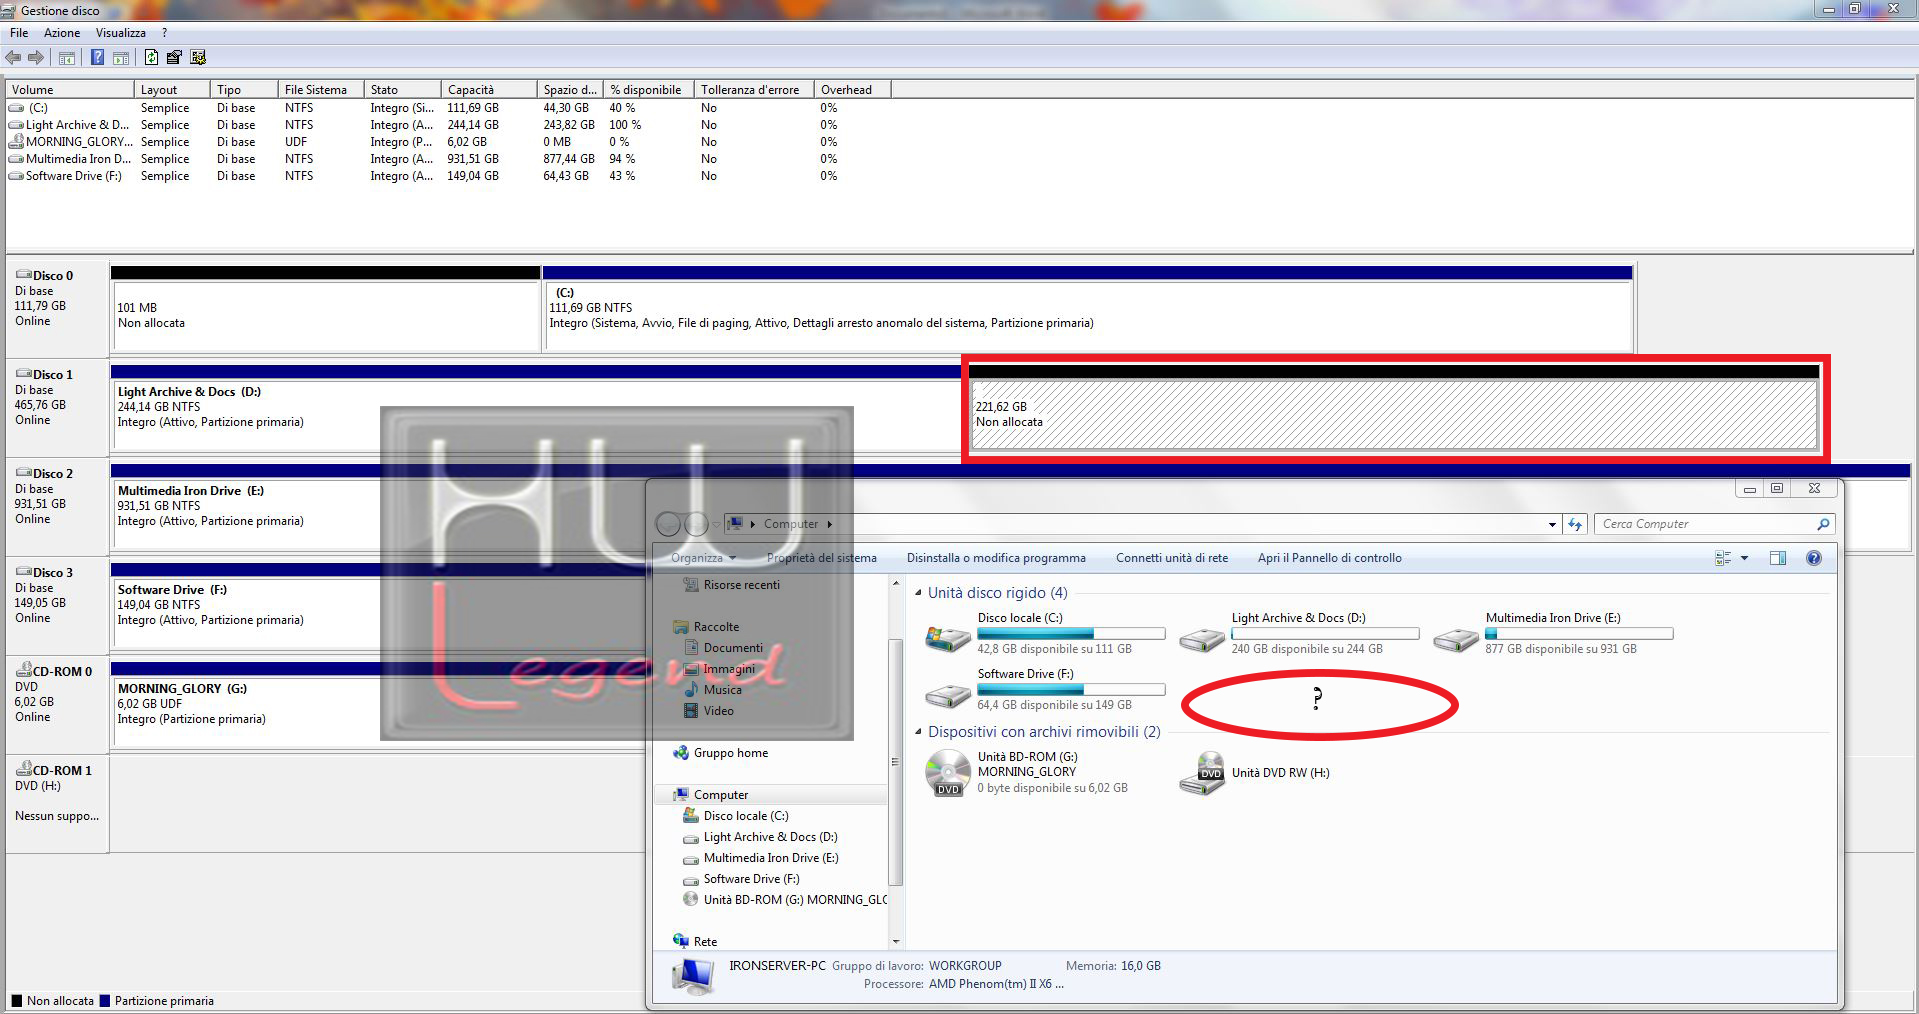Open the address bar history dropdown in Explorer
This screenshot has height=1014, width=1919.
coord(1552,524)
